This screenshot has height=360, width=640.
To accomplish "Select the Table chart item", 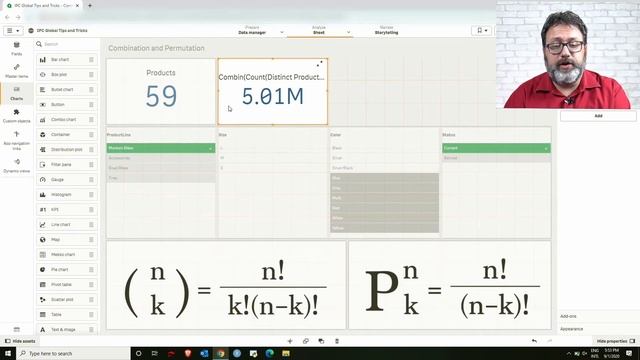I will (x=67, y=314).
